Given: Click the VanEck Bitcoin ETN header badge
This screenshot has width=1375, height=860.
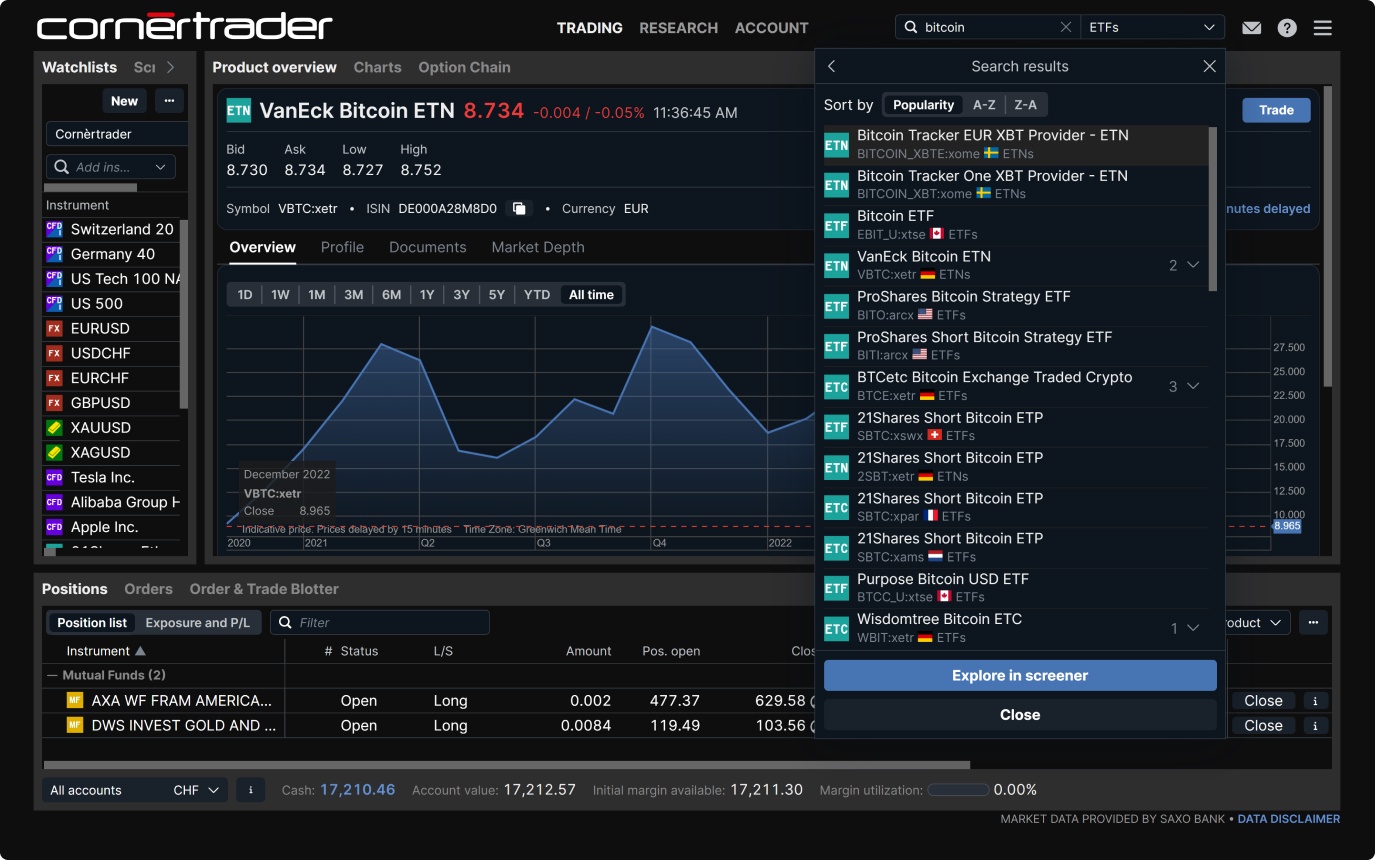Looking at the screenshot, I should click(239, 111).
